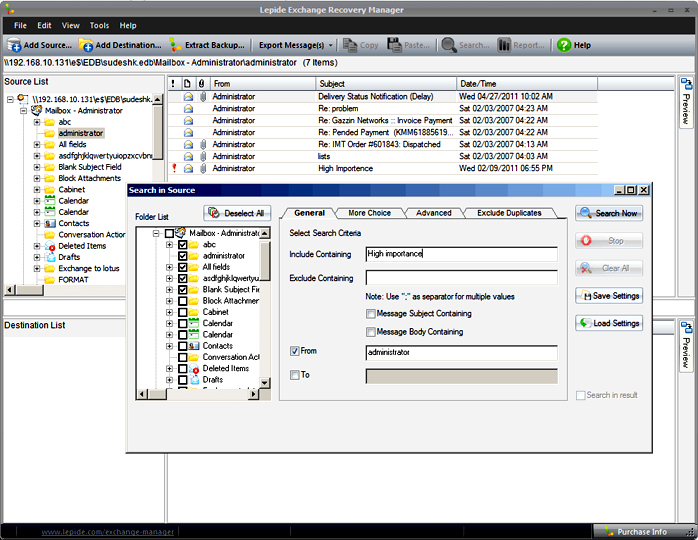698x540 pixels.
Task: Uncheck the From checkbox
Action: [294, 351]
